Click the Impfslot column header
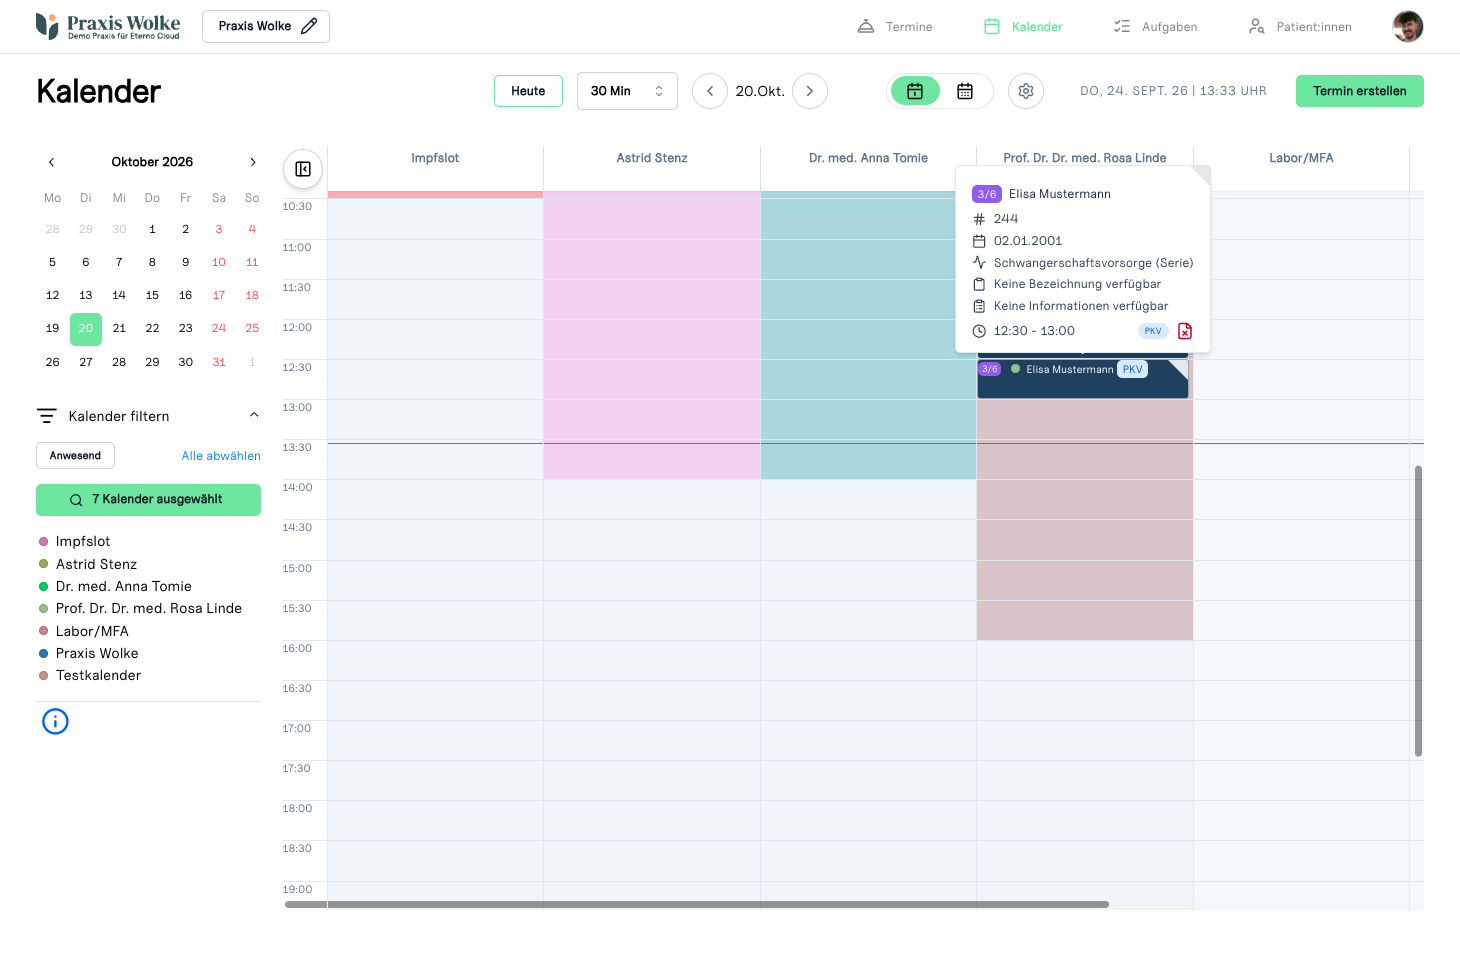Screen dimensions: 1460x955 tap(435, 158)
